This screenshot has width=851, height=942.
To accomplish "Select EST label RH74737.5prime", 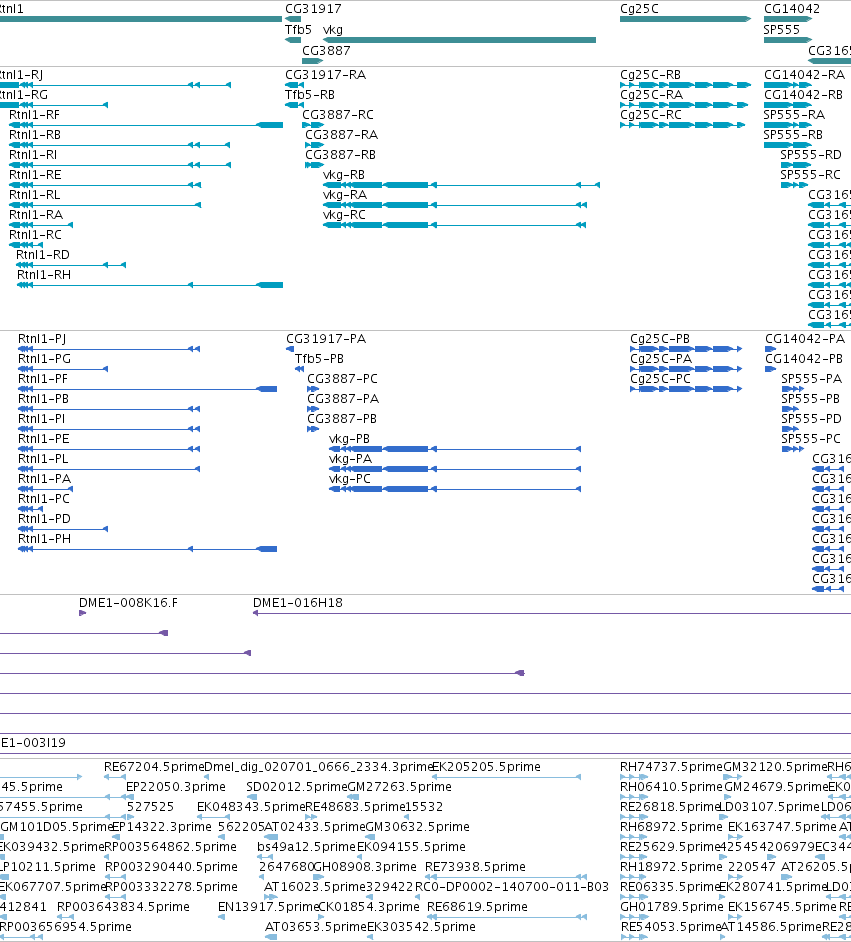I will tap(671, 767).
